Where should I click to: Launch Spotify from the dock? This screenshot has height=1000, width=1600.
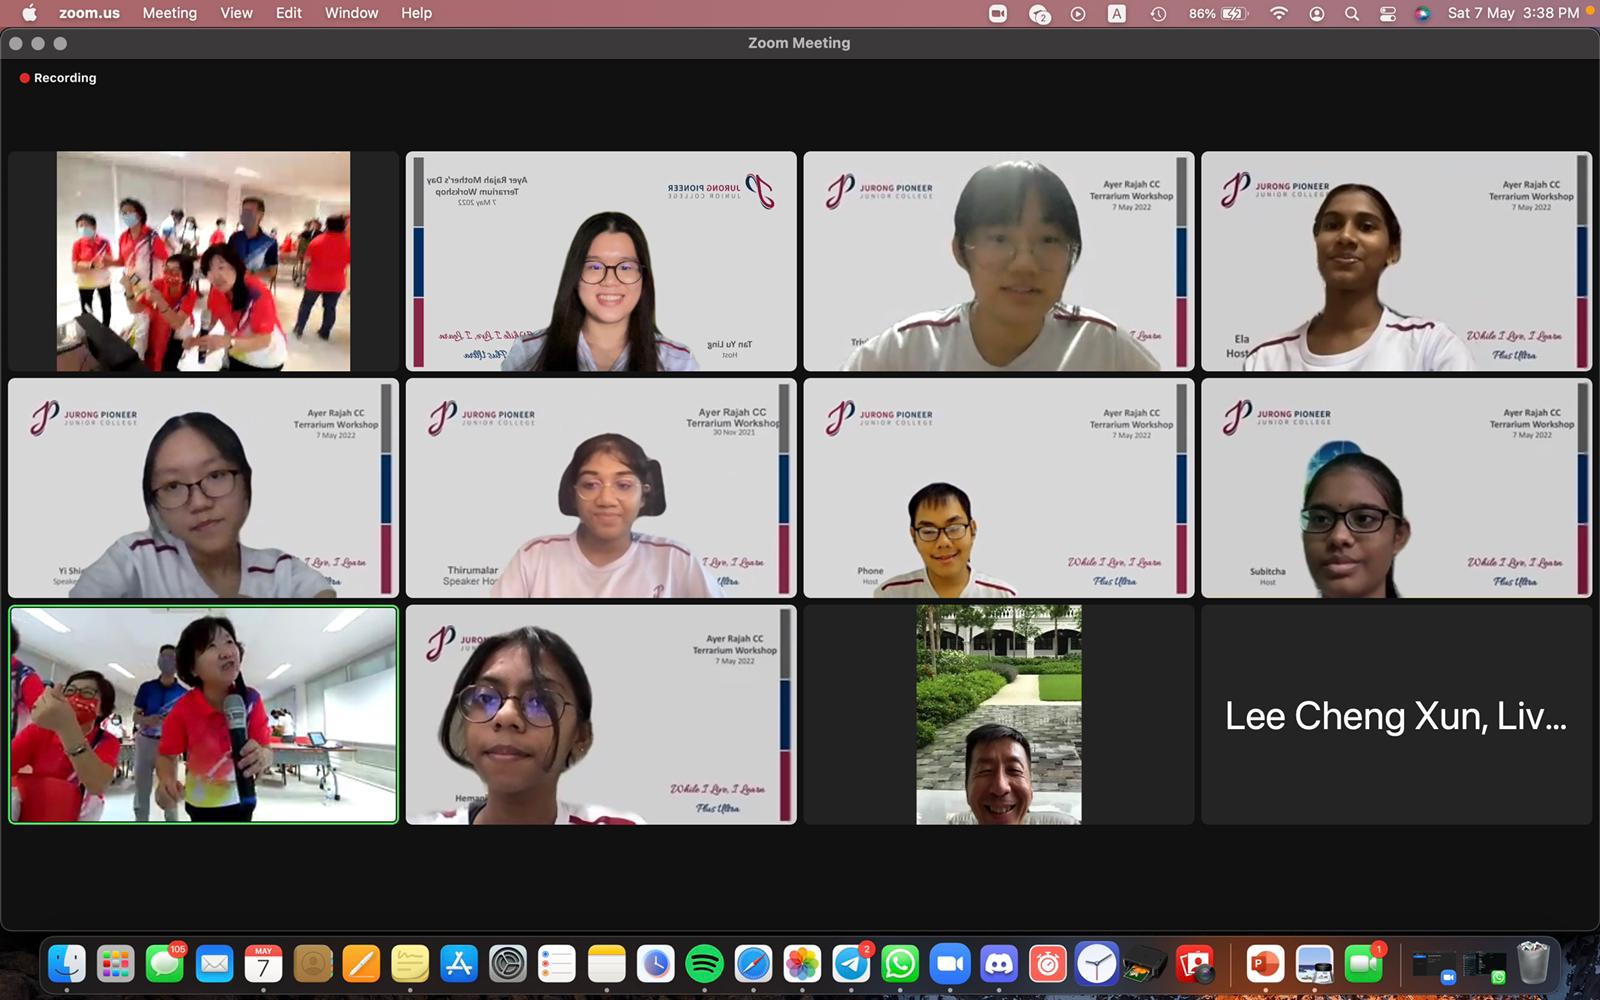(x=704, y=964)
